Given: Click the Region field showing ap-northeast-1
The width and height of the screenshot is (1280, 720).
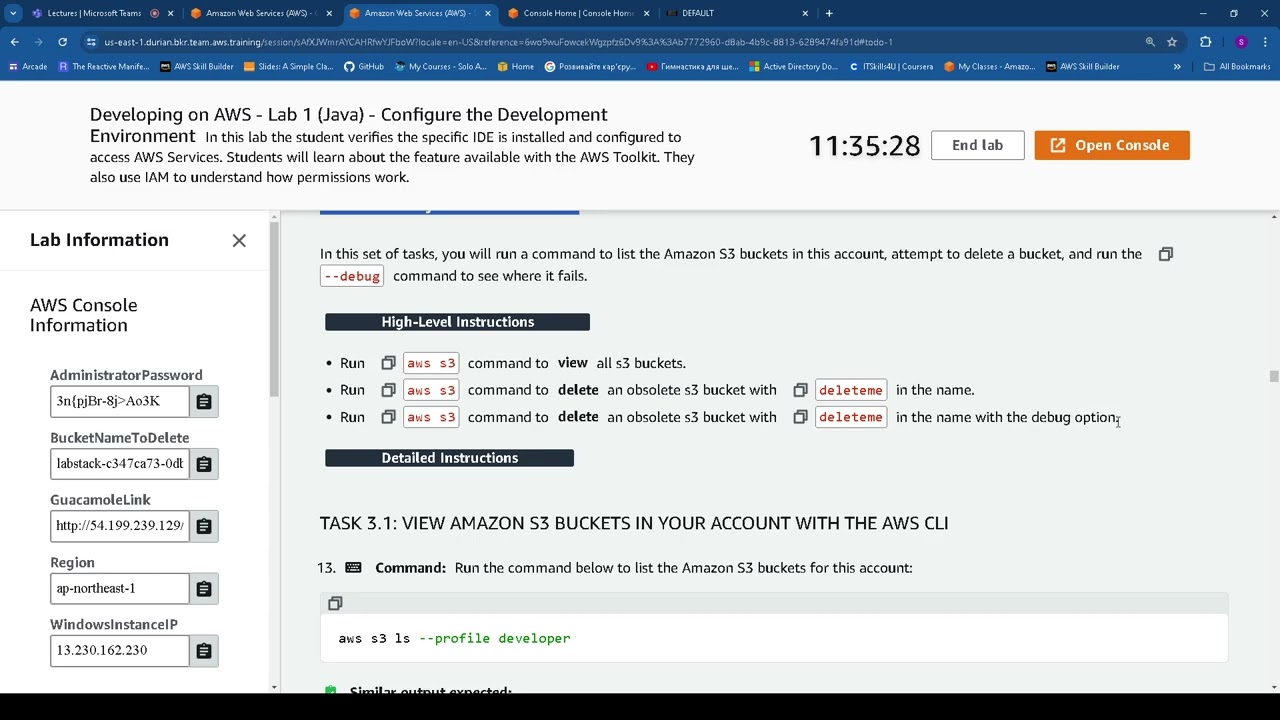Looking at the screenshot, I should [119, 589].
